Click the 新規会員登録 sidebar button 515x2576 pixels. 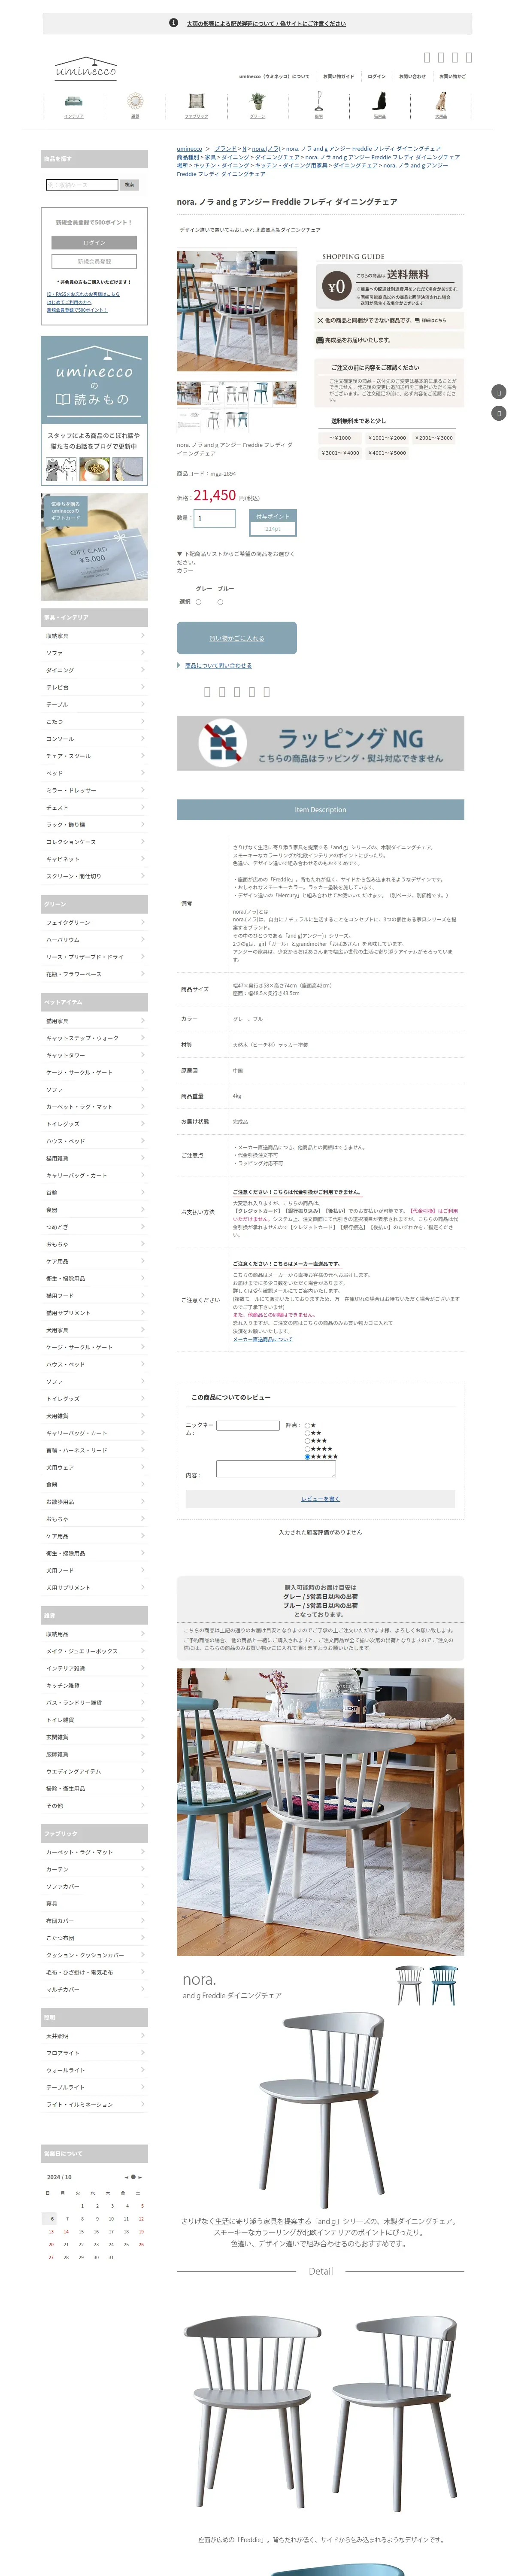[x=94, y=262]
